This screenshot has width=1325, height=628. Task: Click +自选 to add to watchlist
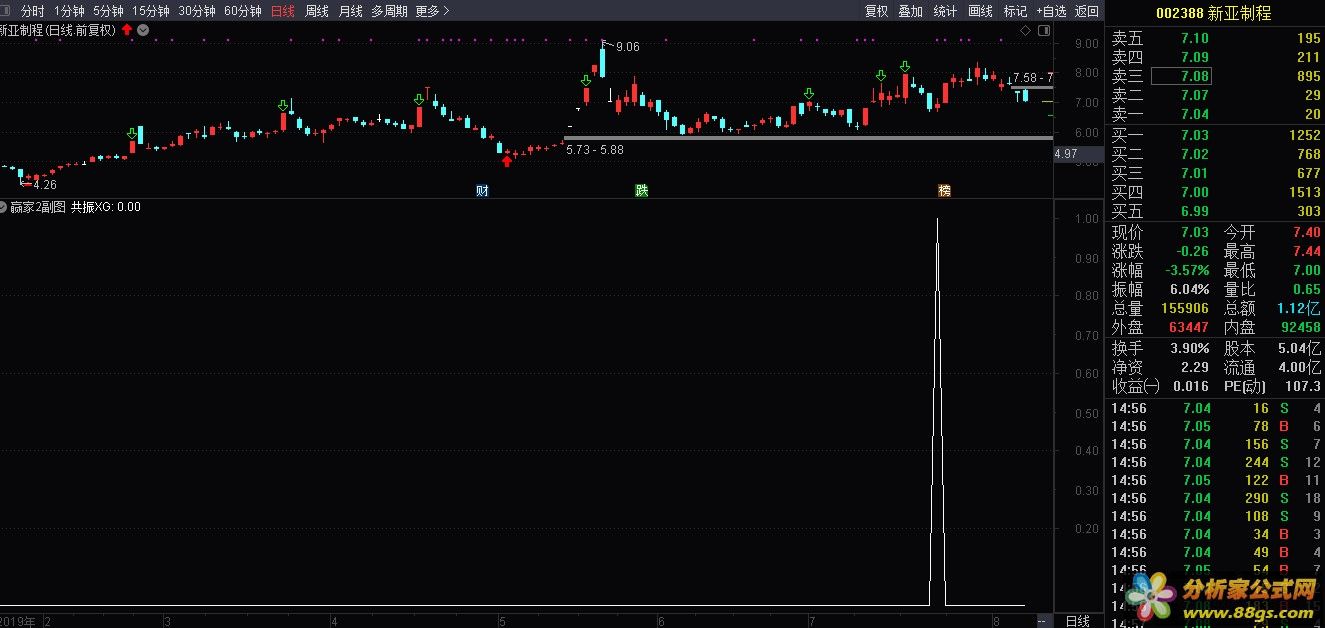1051,11
